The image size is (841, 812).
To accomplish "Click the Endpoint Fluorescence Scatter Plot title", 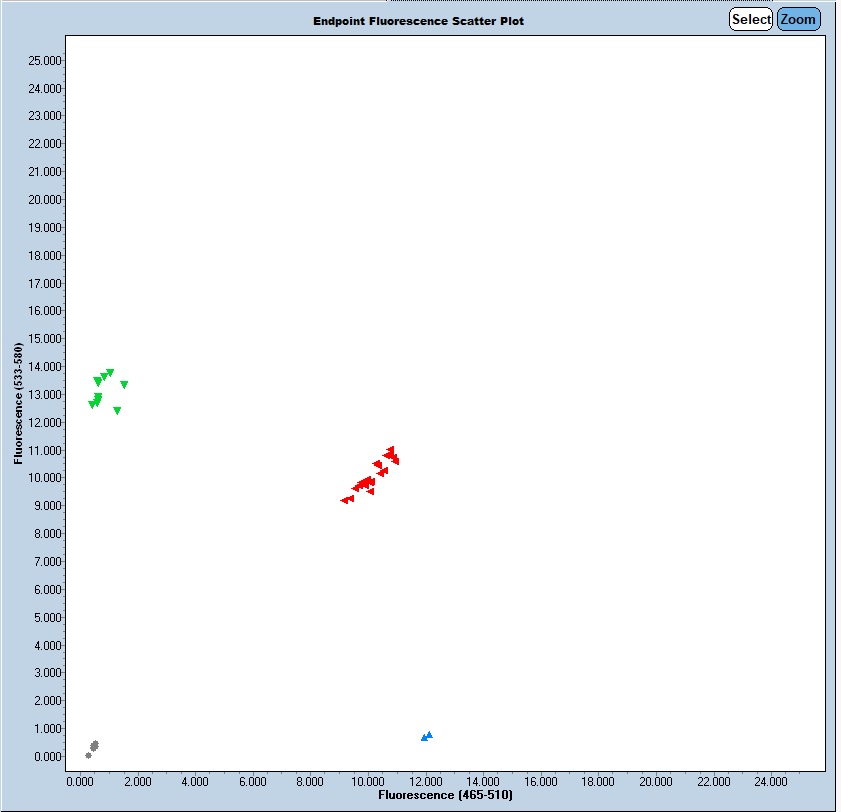I will point(418,21).
